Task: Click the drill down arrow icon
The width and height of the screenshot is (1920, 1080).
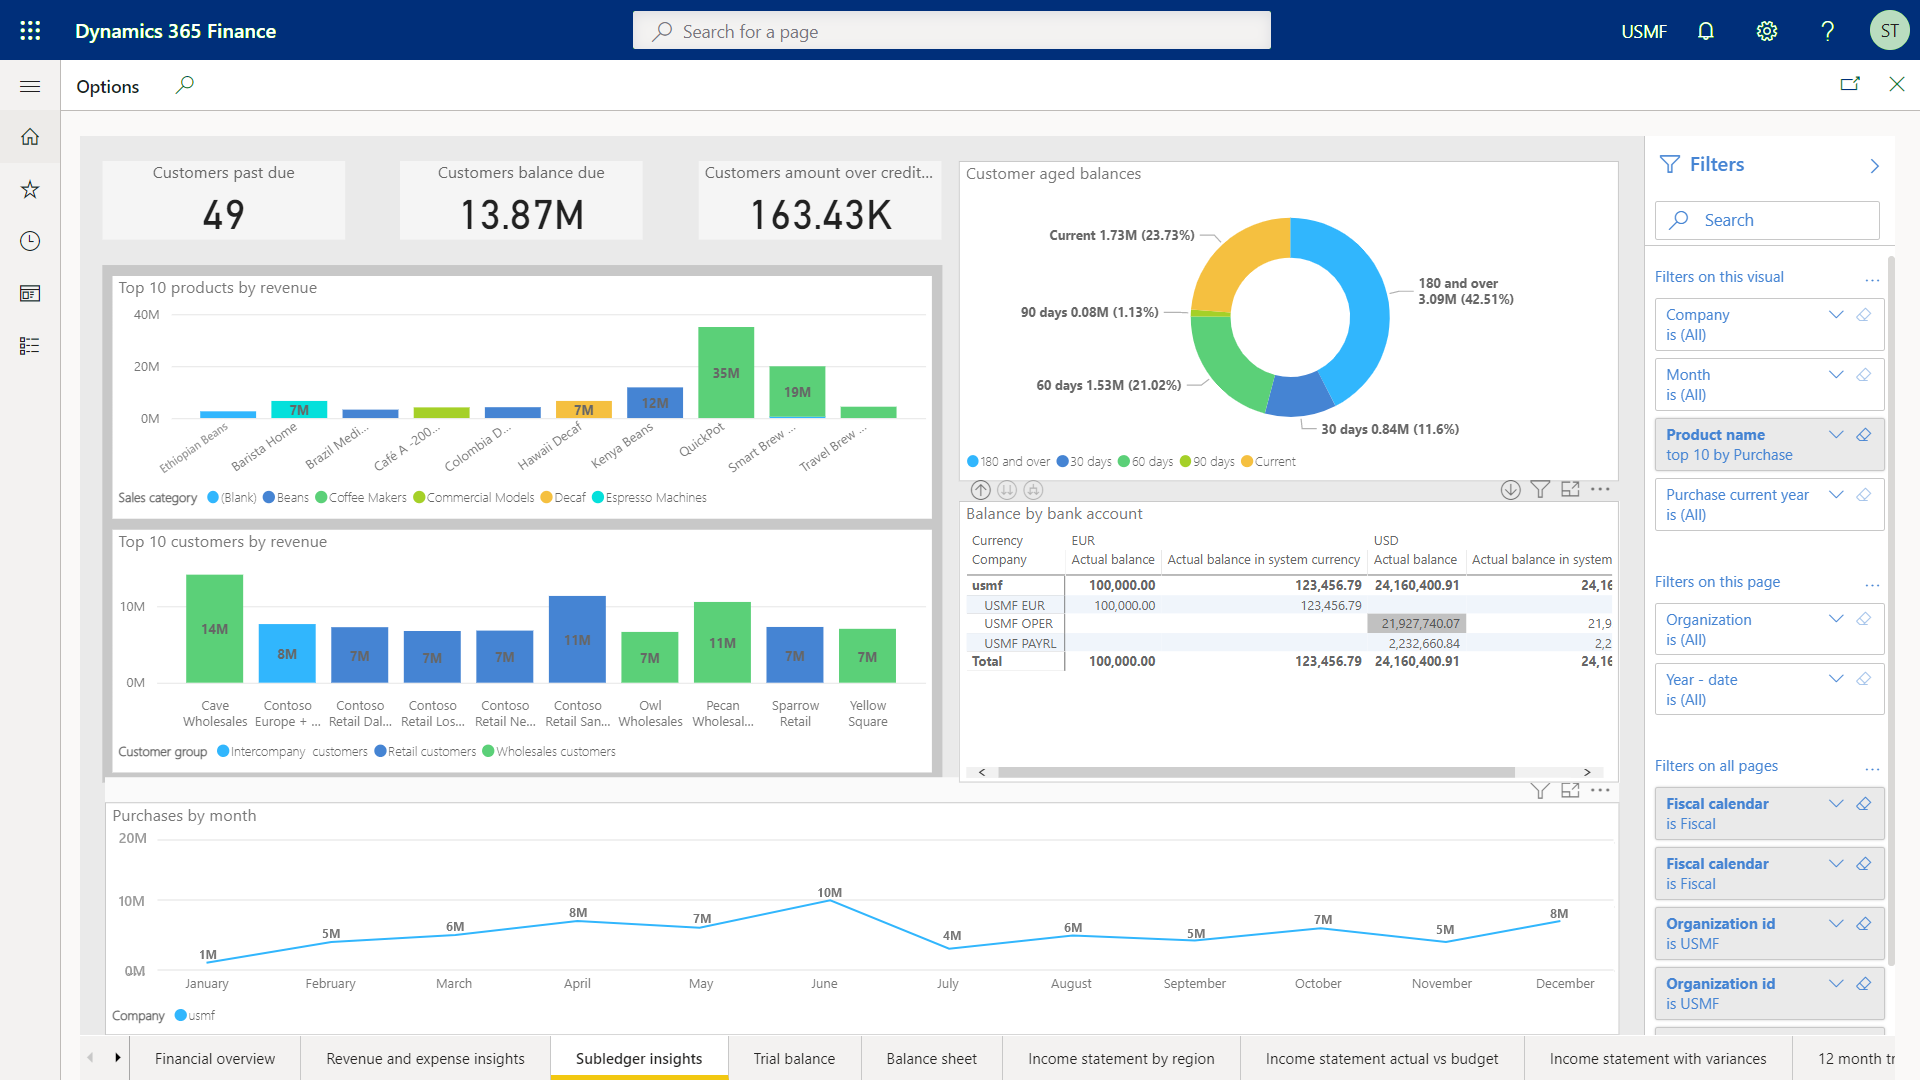Action: [x=1510, y=489]
